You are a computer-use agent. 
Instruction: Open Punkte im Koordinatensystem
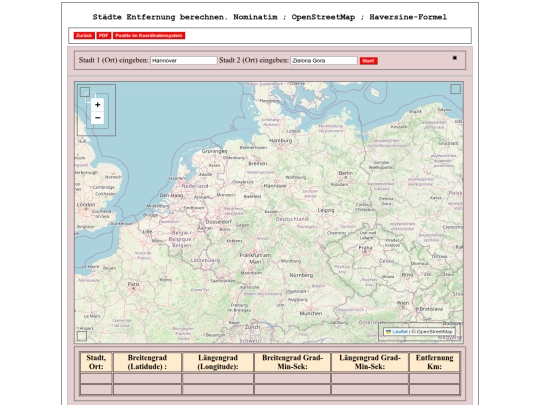click(149, 35)
